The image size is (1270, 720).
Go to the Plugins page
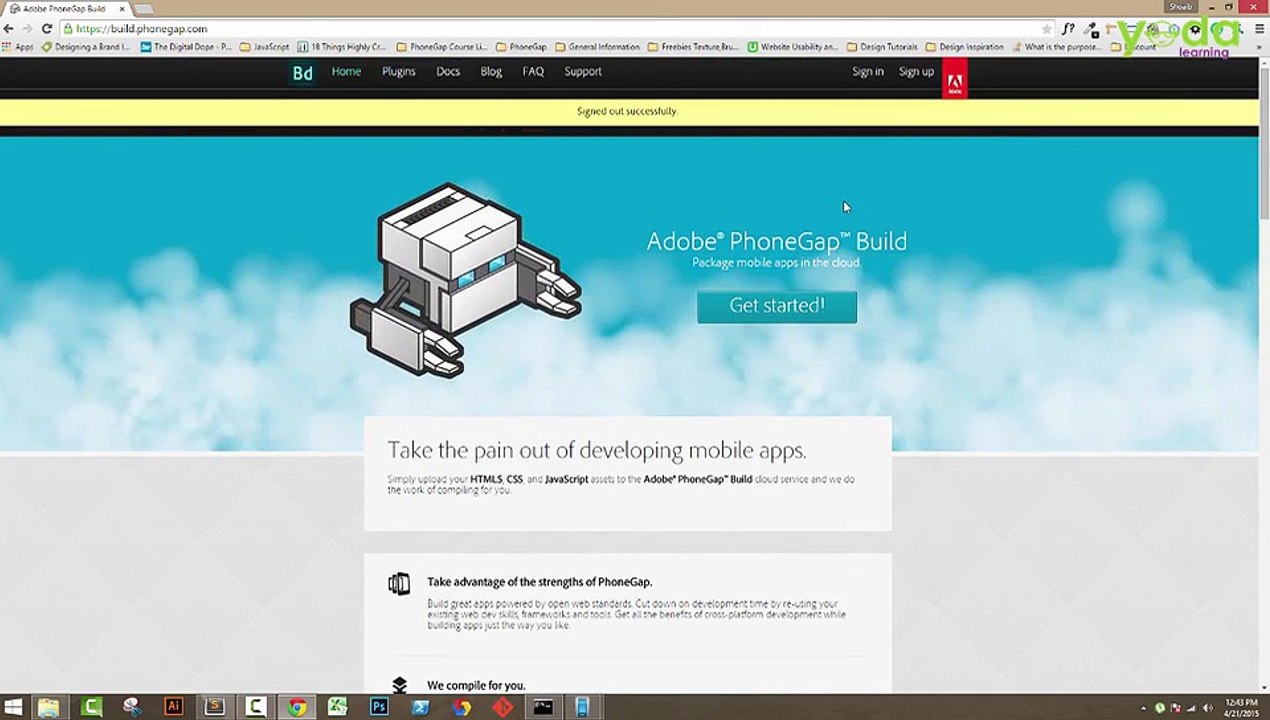coord(398,72)
